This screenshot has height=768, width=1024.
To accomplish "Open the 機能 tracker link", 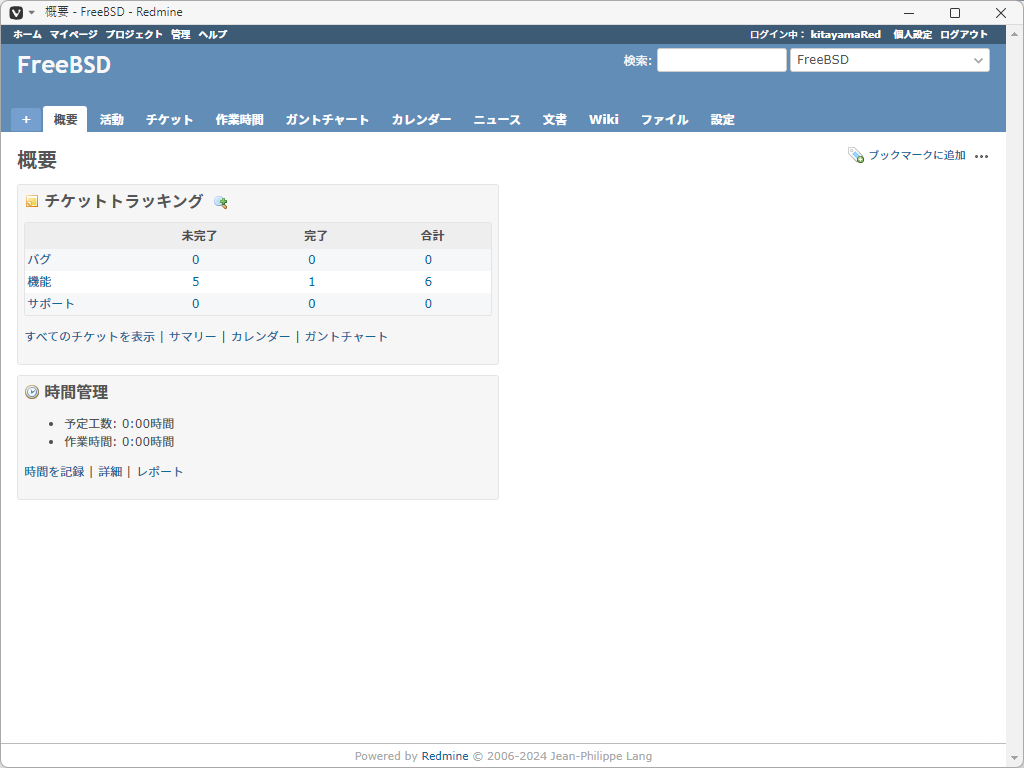I will (39, 281).
